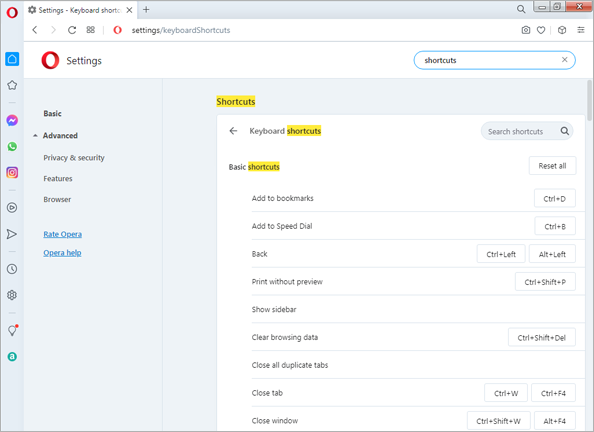Open Basic settings section
The image size is (594, 432).
coord(52,113)
